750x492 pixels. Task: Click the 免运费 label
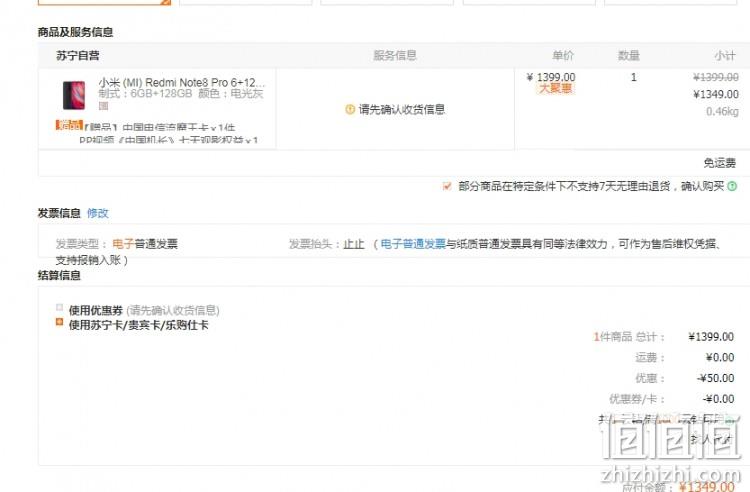719,163
